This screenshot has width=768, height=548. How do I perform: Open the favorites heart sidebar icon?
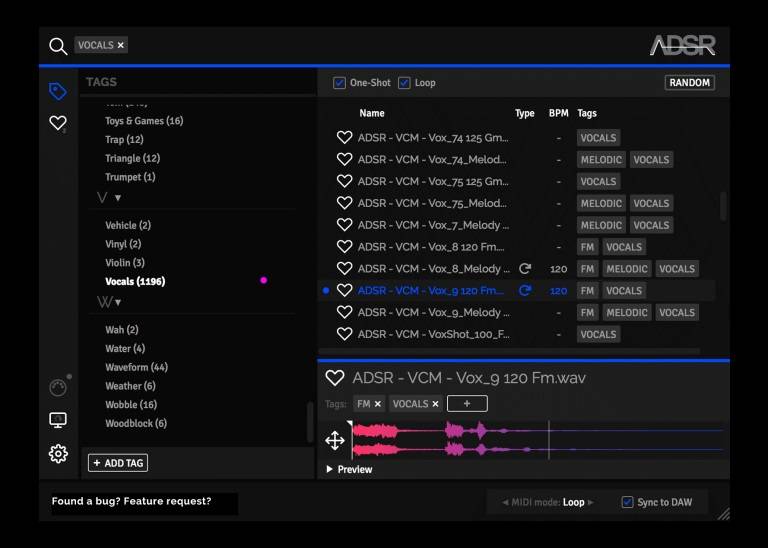[58, 123]
